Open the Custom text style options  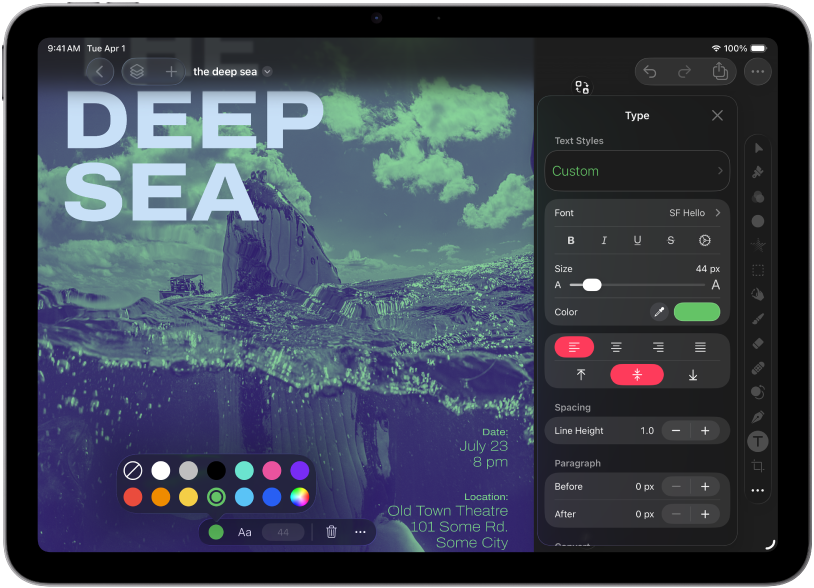tap(637, 171)
